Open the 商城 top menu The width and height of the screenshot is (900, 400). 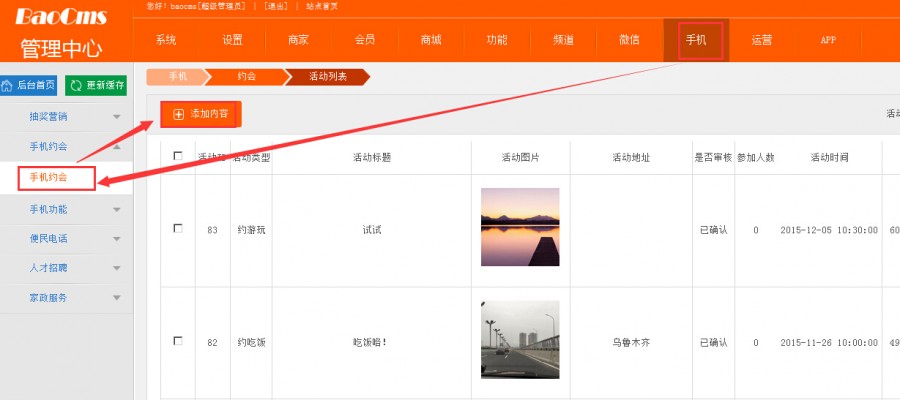coord(431,40)
